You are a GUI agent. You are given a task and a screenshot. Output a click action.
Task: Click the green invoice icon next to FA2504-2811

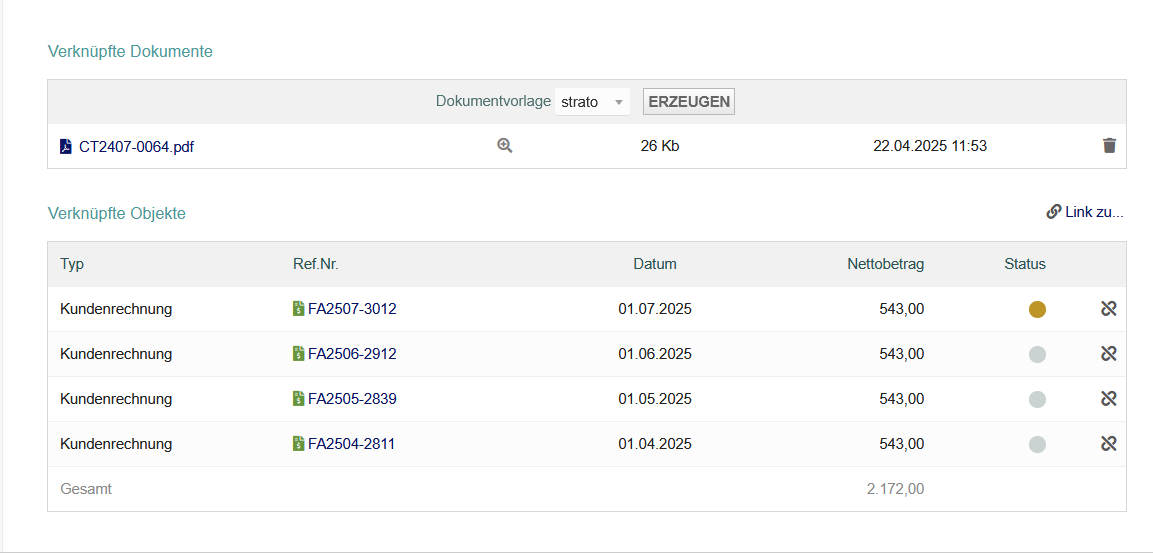tap(299, 443)
